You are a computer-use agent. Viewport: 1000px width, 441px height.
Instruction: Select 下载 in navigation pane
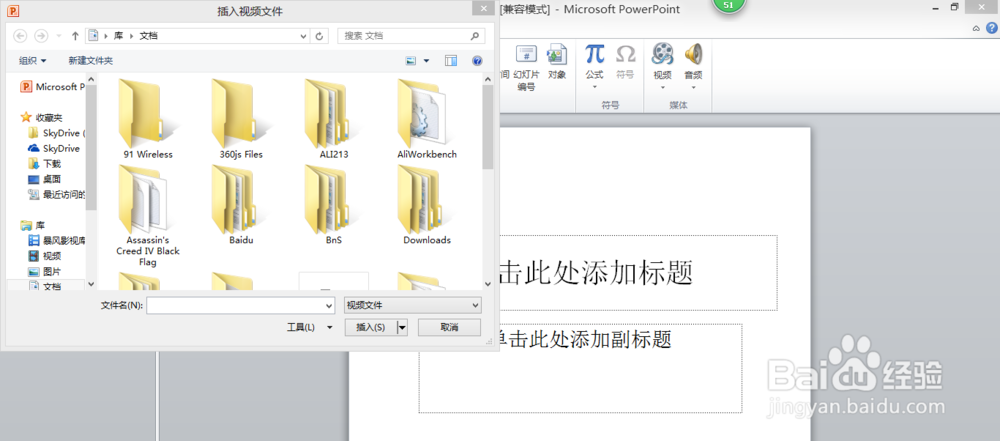click(x=45, y=163)
